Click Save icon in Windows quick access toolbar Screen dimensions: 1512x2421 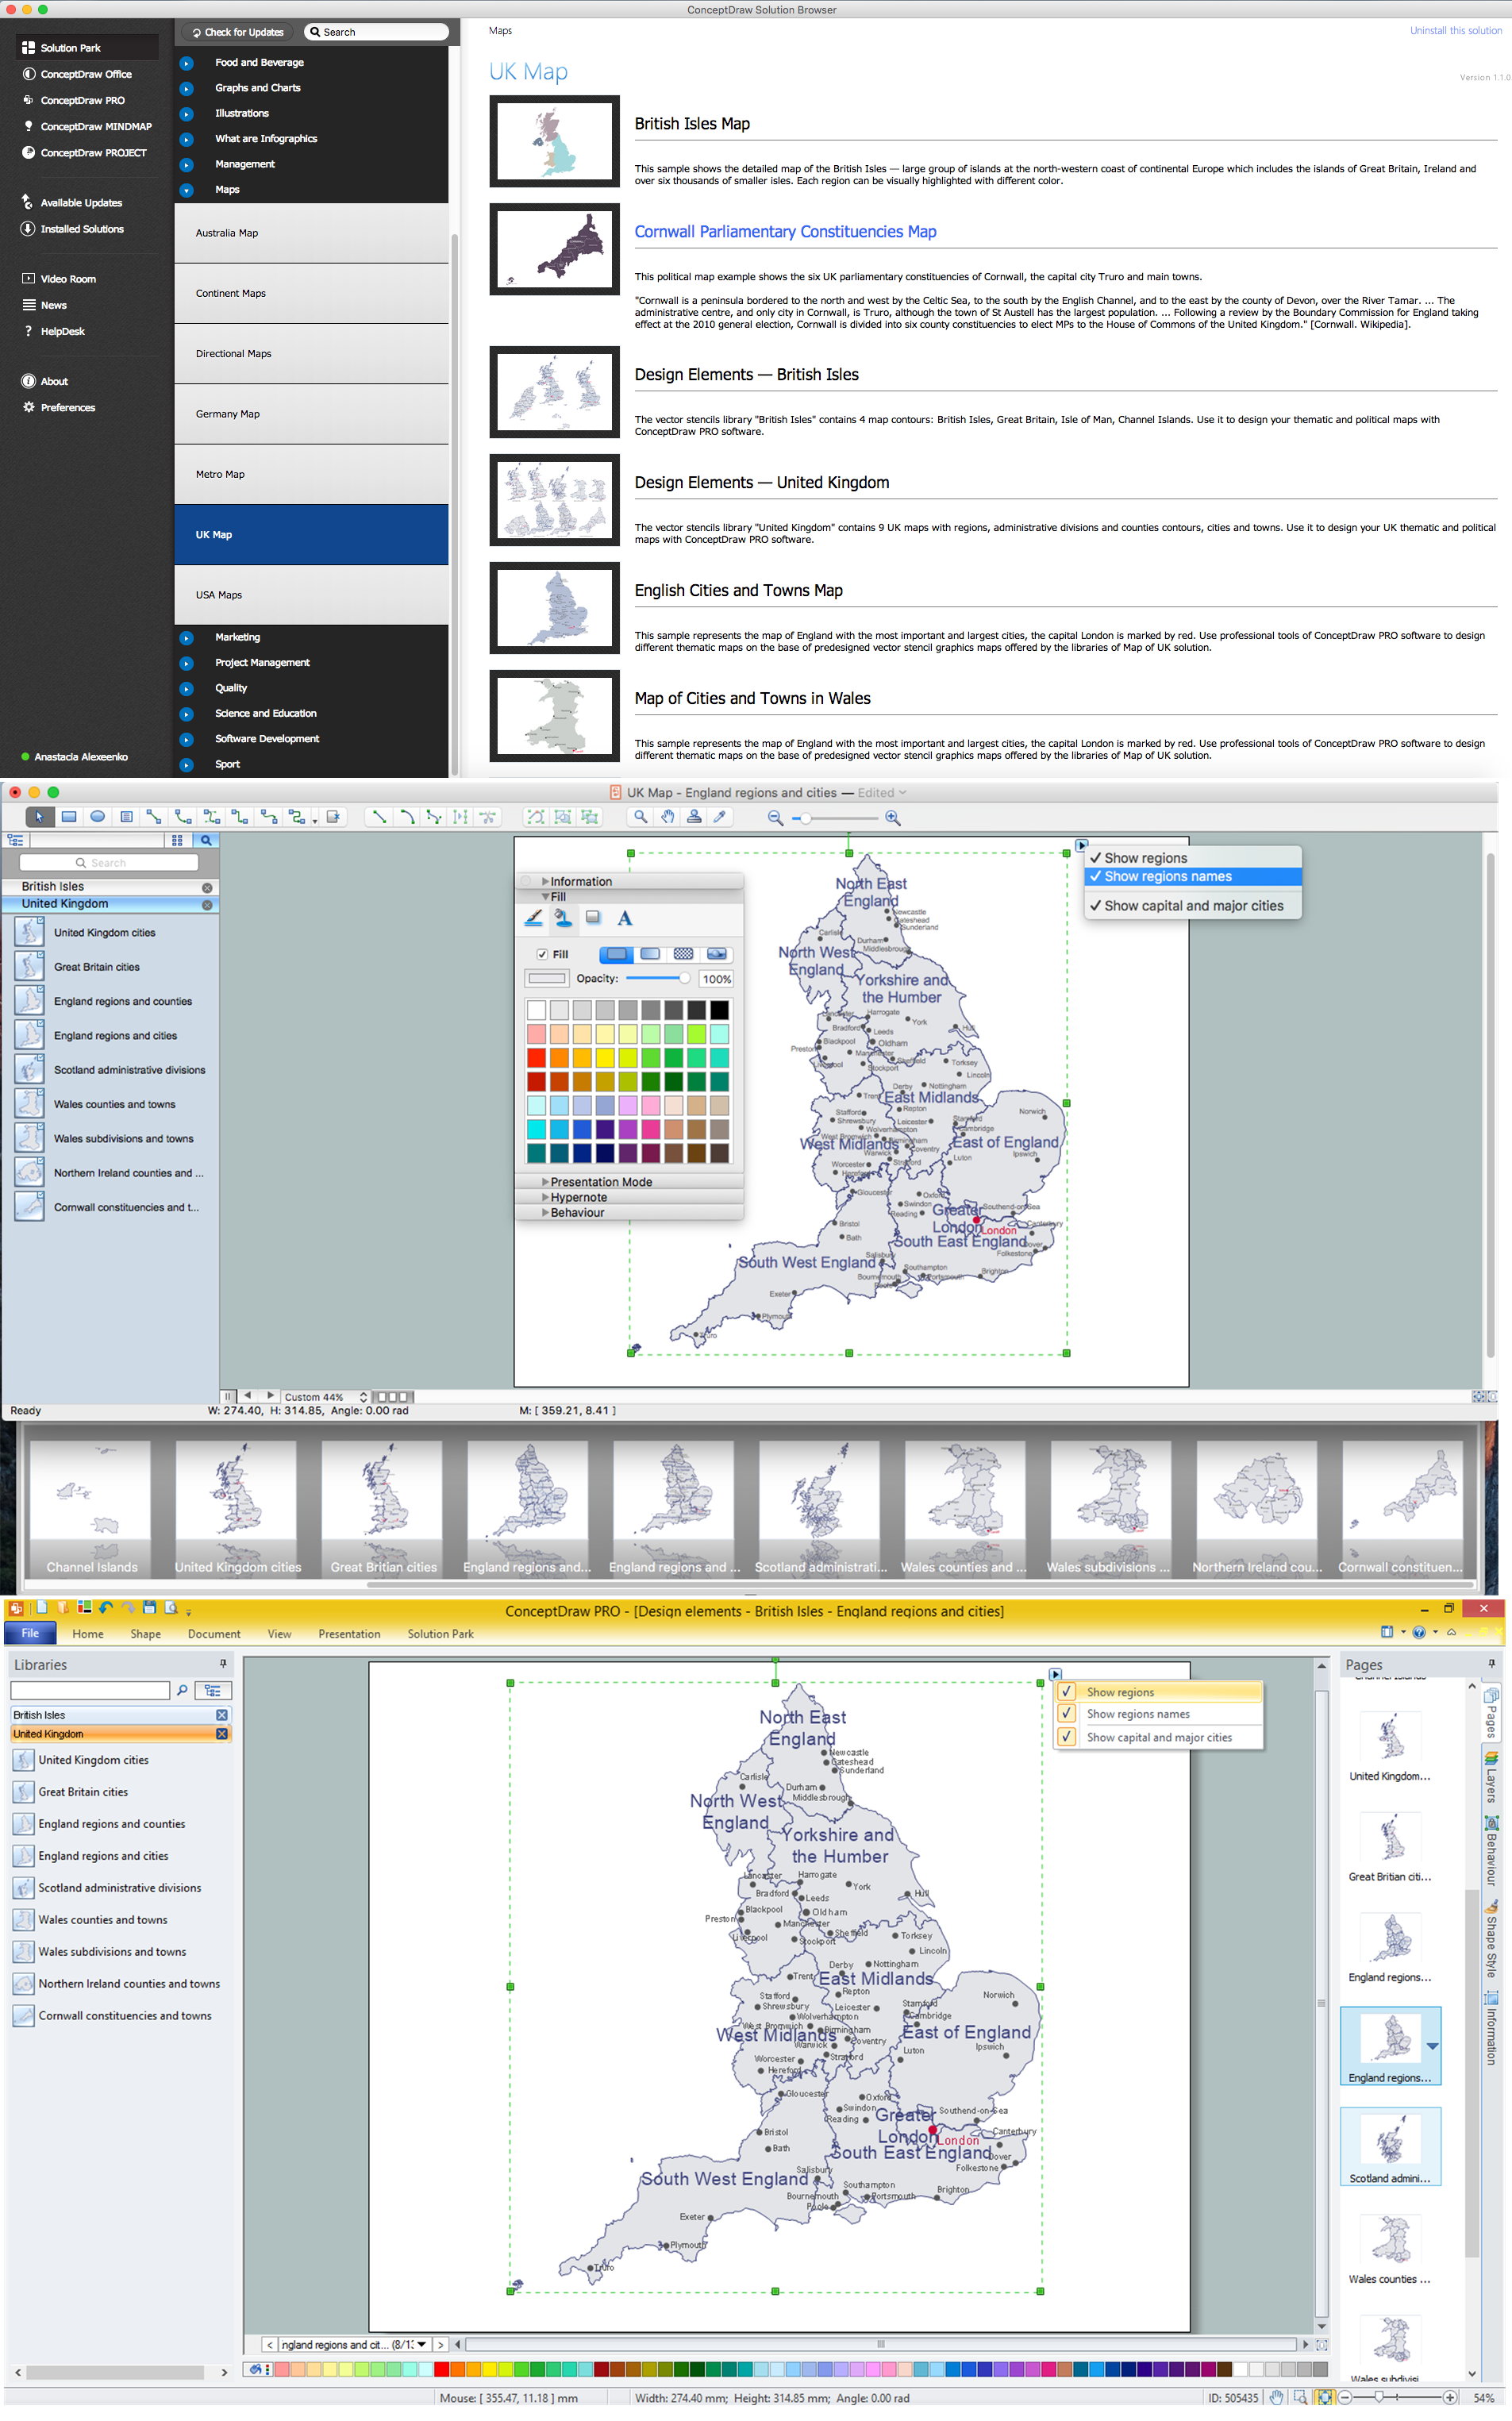(x=149, y=1608)
